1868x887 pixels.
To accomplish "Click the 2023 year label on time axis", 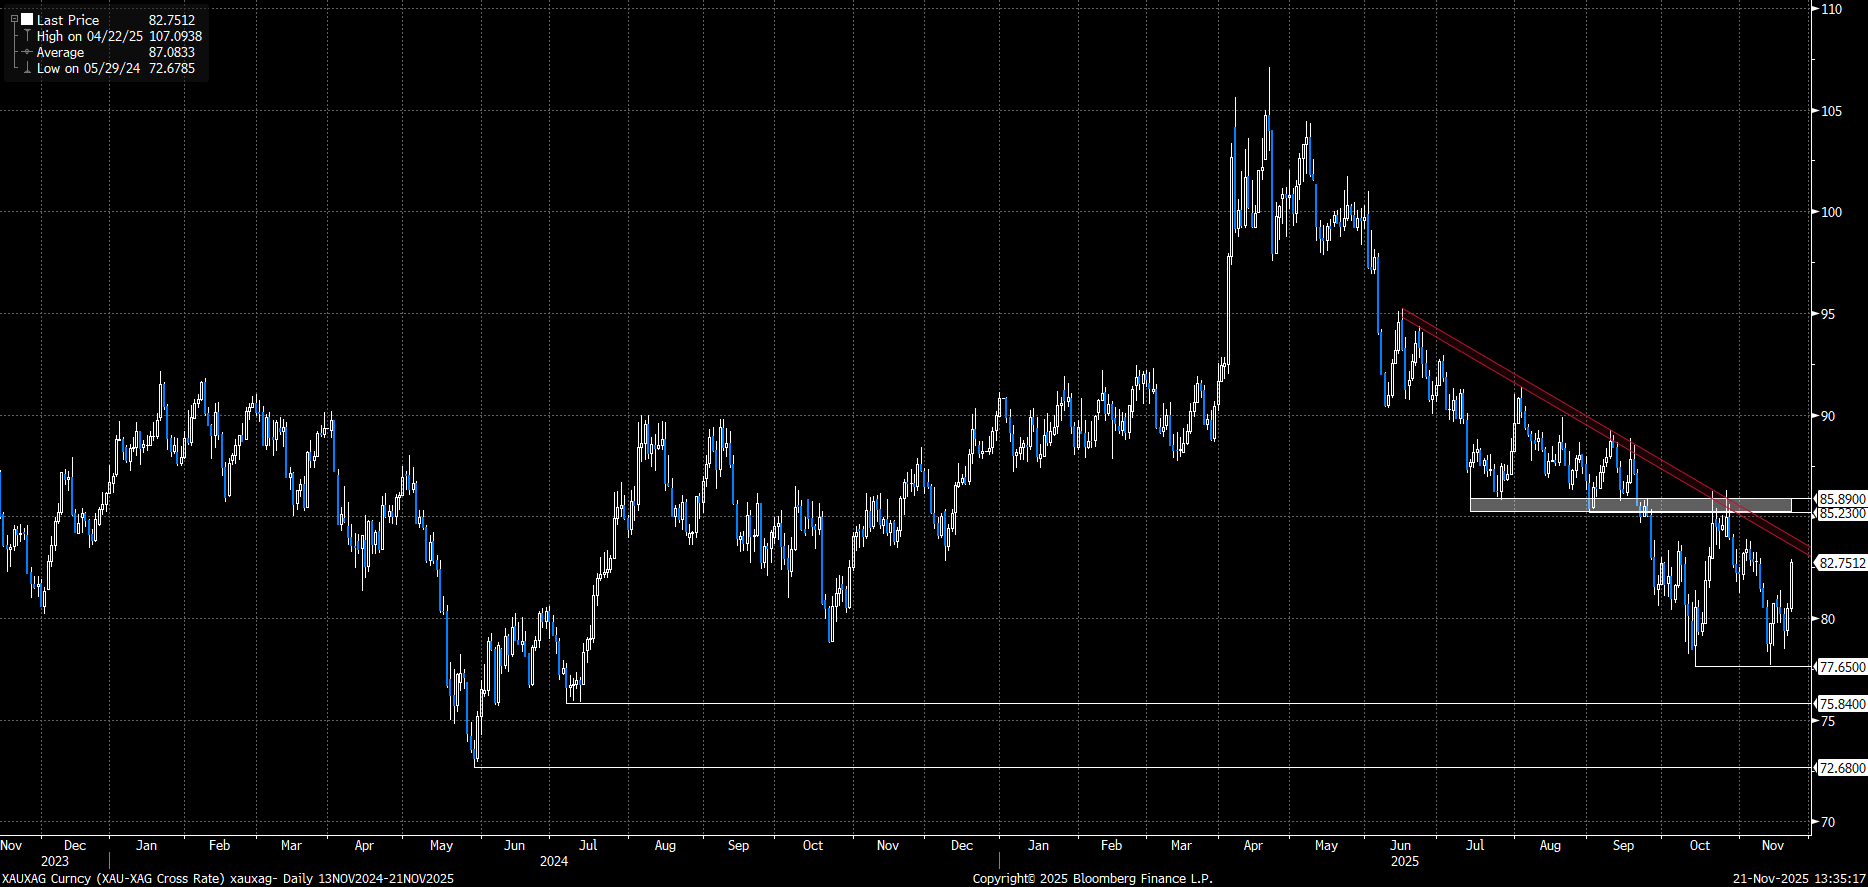I will (x=55, y=861).
